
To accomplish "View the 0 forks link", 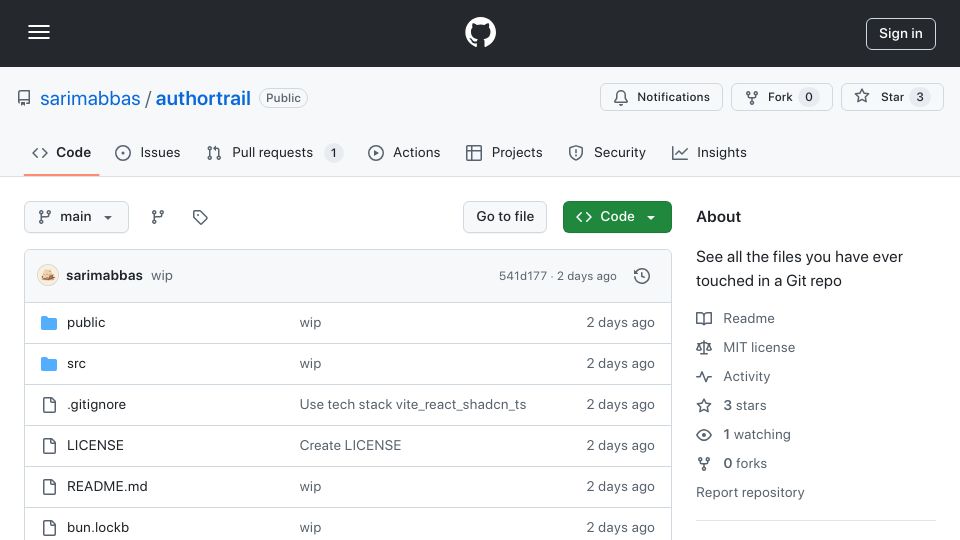I will tap(744, 463).
